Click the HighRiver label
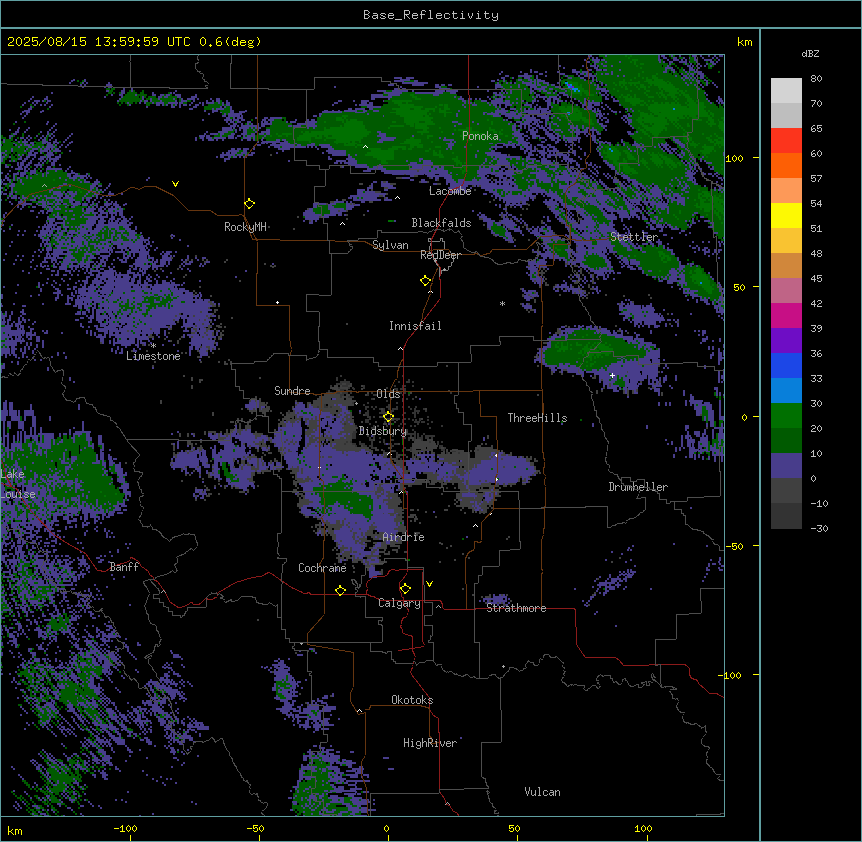862x842 pixels. coord(430,743)
